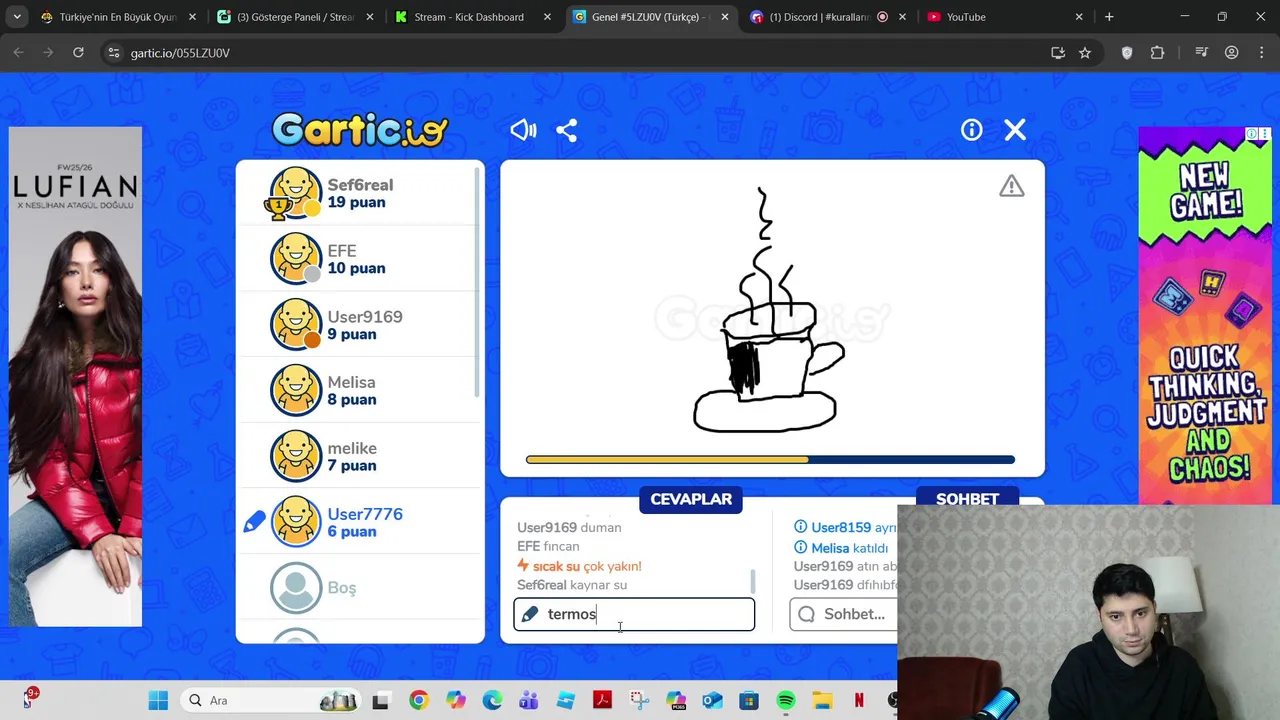This screenshot has height=720, width=1280.
Task: Click the answers list scrollbar
Action: [753, 581]
